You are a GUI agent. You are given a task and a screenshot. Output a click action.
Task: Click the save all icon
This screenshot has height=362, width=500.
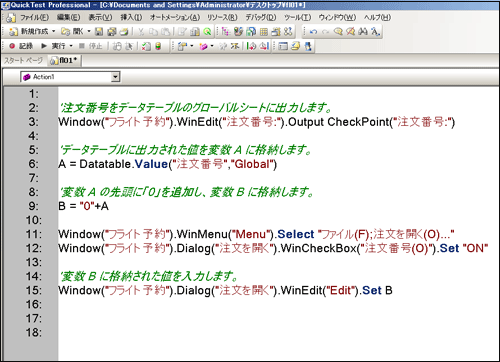(x=112, y=32)
